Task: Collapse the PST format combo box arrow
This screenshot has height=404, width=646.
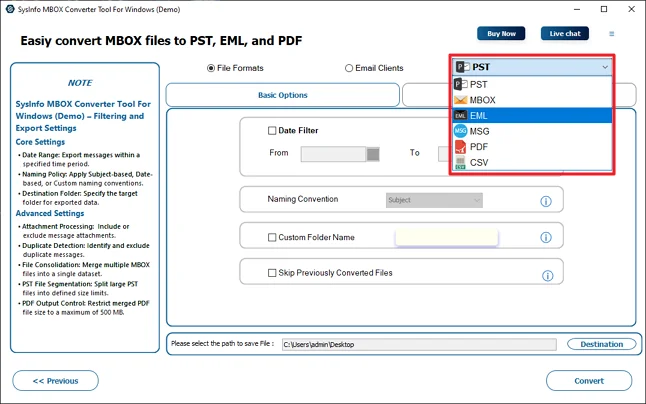Action: [605, 67]
